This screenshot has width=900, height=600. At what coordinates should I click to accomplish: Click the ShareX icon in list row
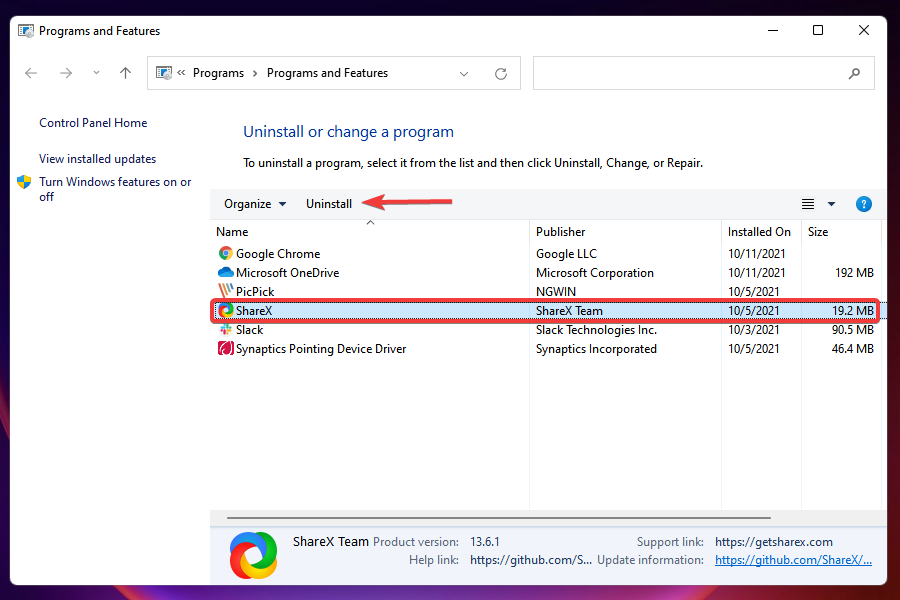(226, 310)
